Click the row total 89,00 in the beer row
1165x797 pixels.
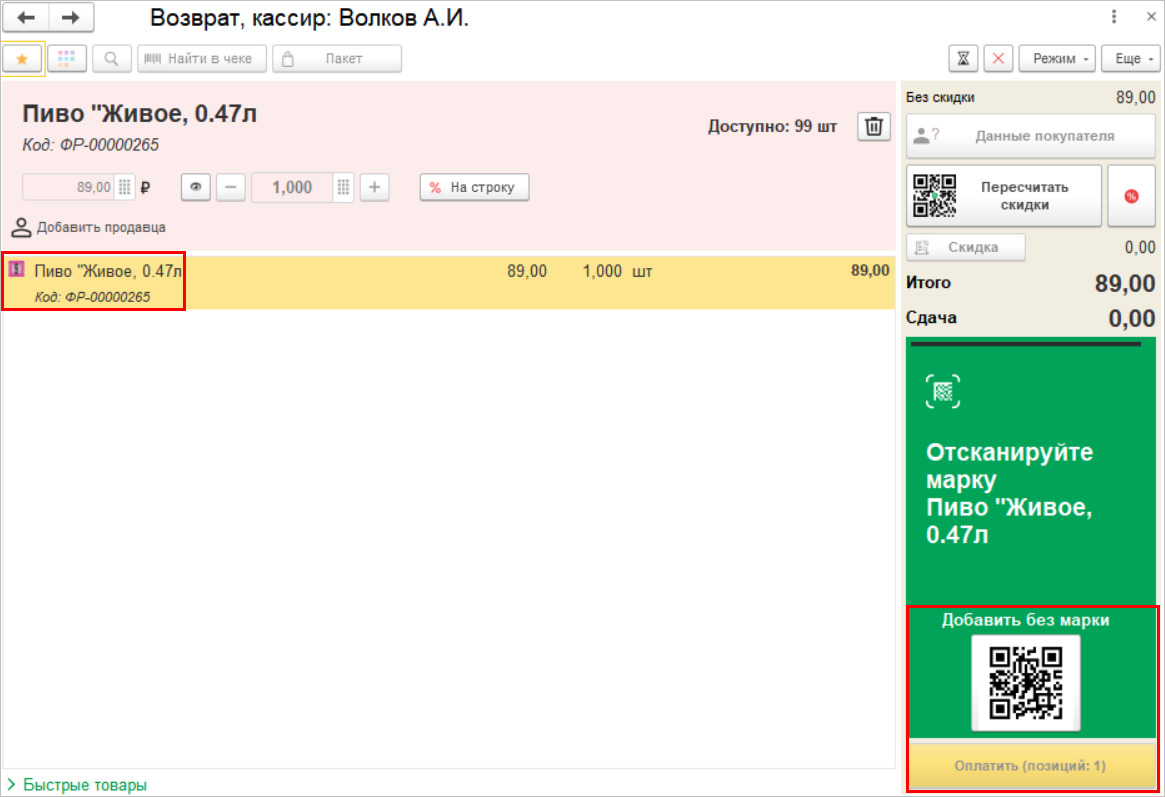870,270
